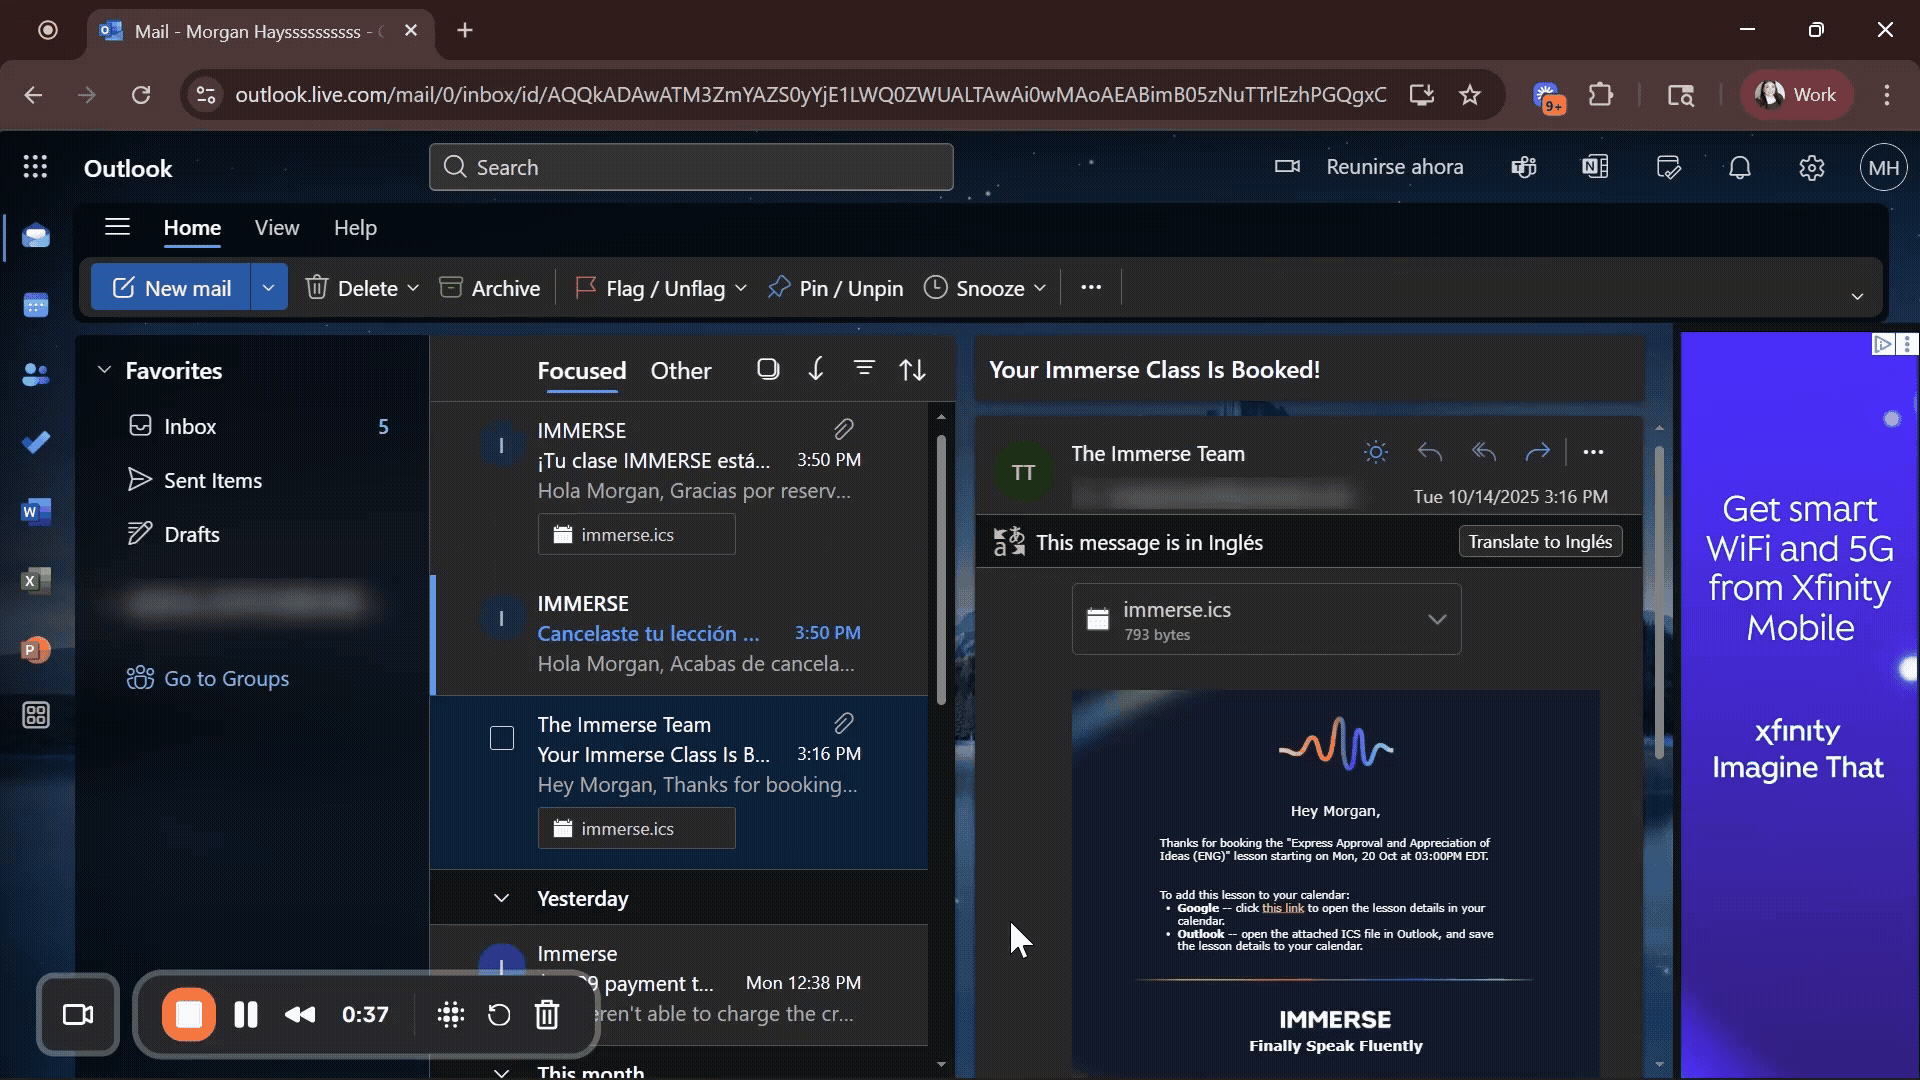
Task: Check the box on Immerse Team email
Action: pyautogui.click(x=502, y=738)
